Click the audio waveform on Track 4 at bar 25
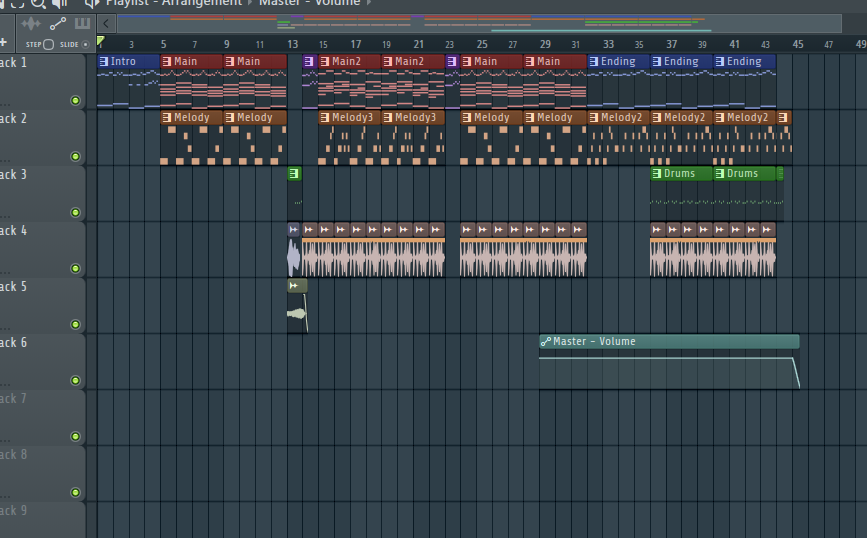Image resolution: width=867 pixels, height=538 pixels. point(523,259)
